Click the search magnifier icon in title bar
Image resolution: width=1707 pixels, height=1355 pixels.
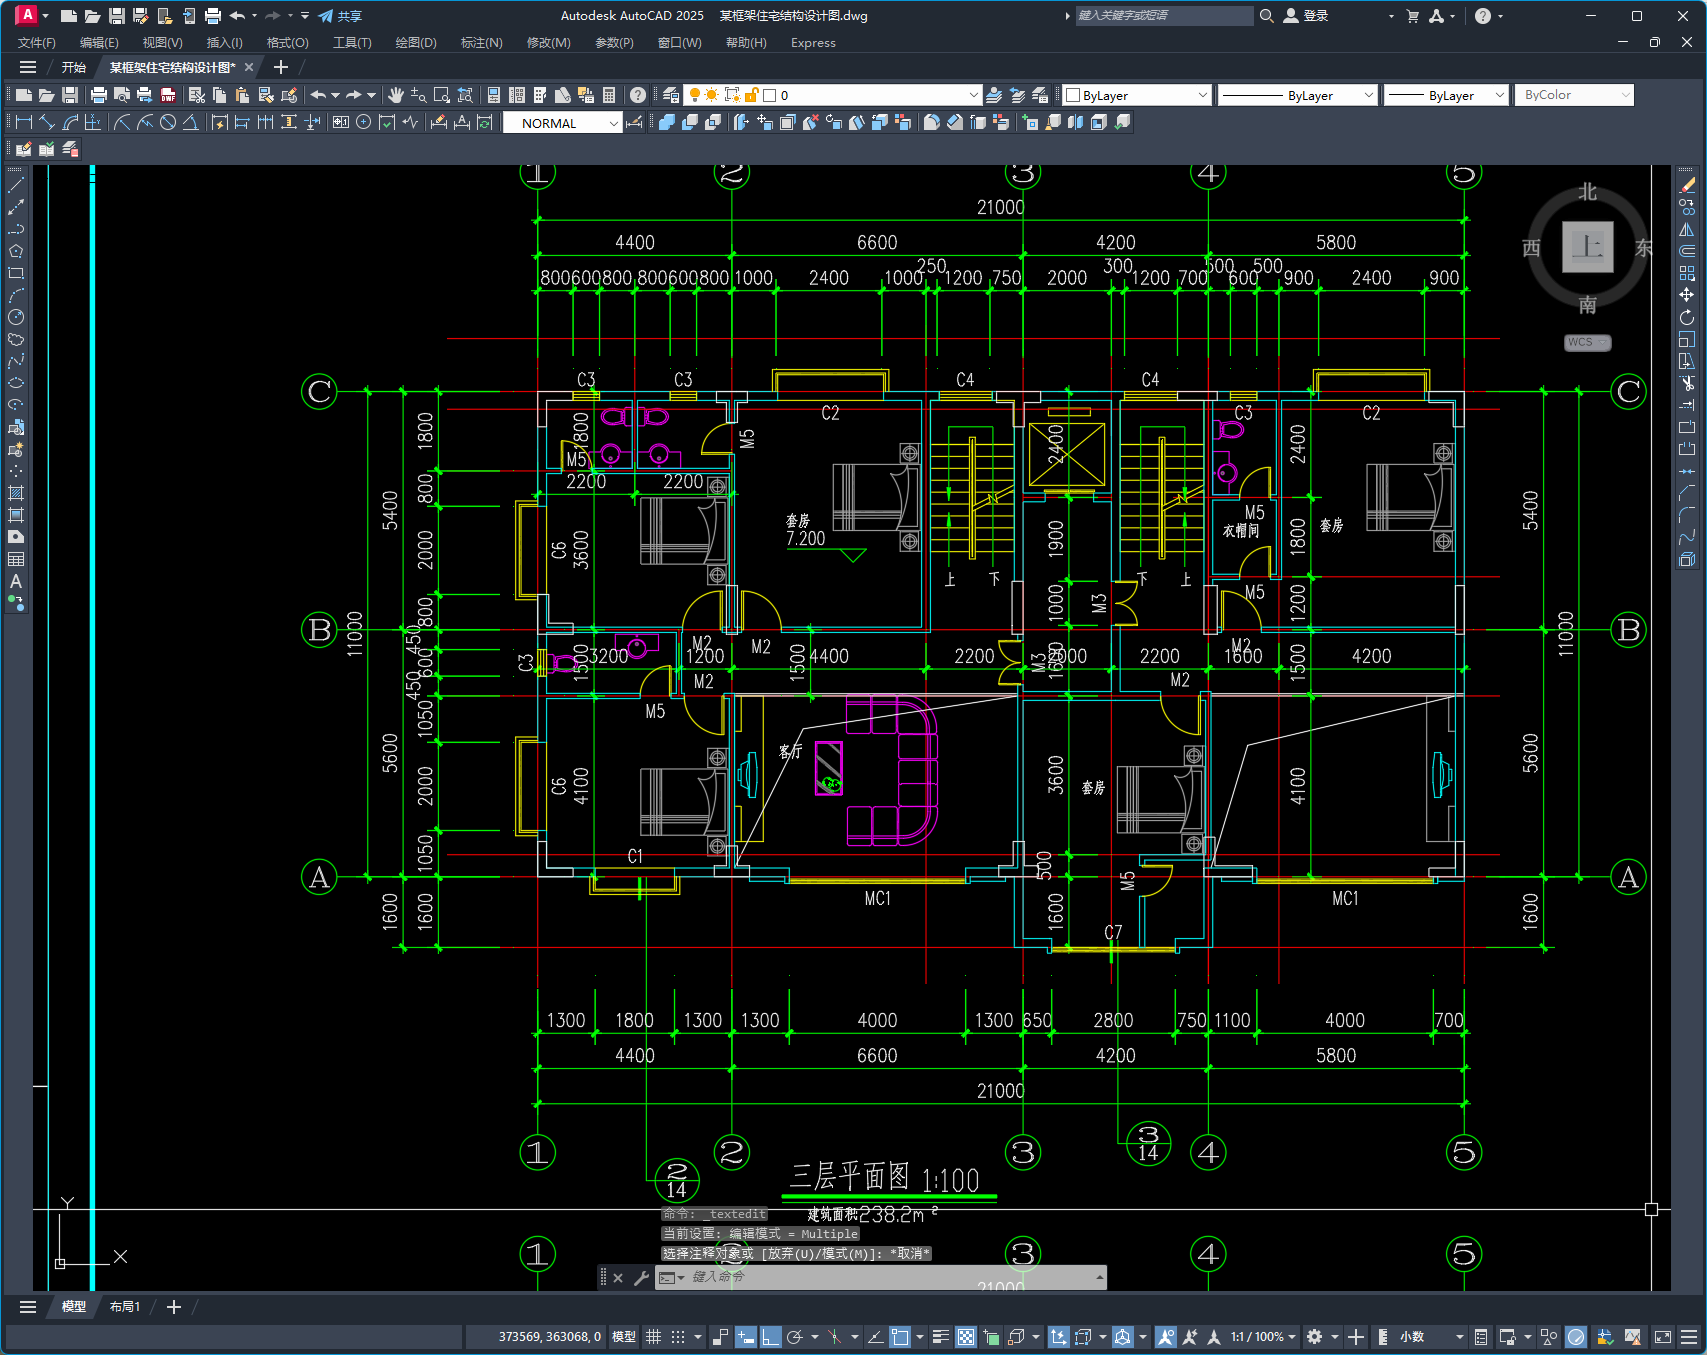click(1267, 16)
